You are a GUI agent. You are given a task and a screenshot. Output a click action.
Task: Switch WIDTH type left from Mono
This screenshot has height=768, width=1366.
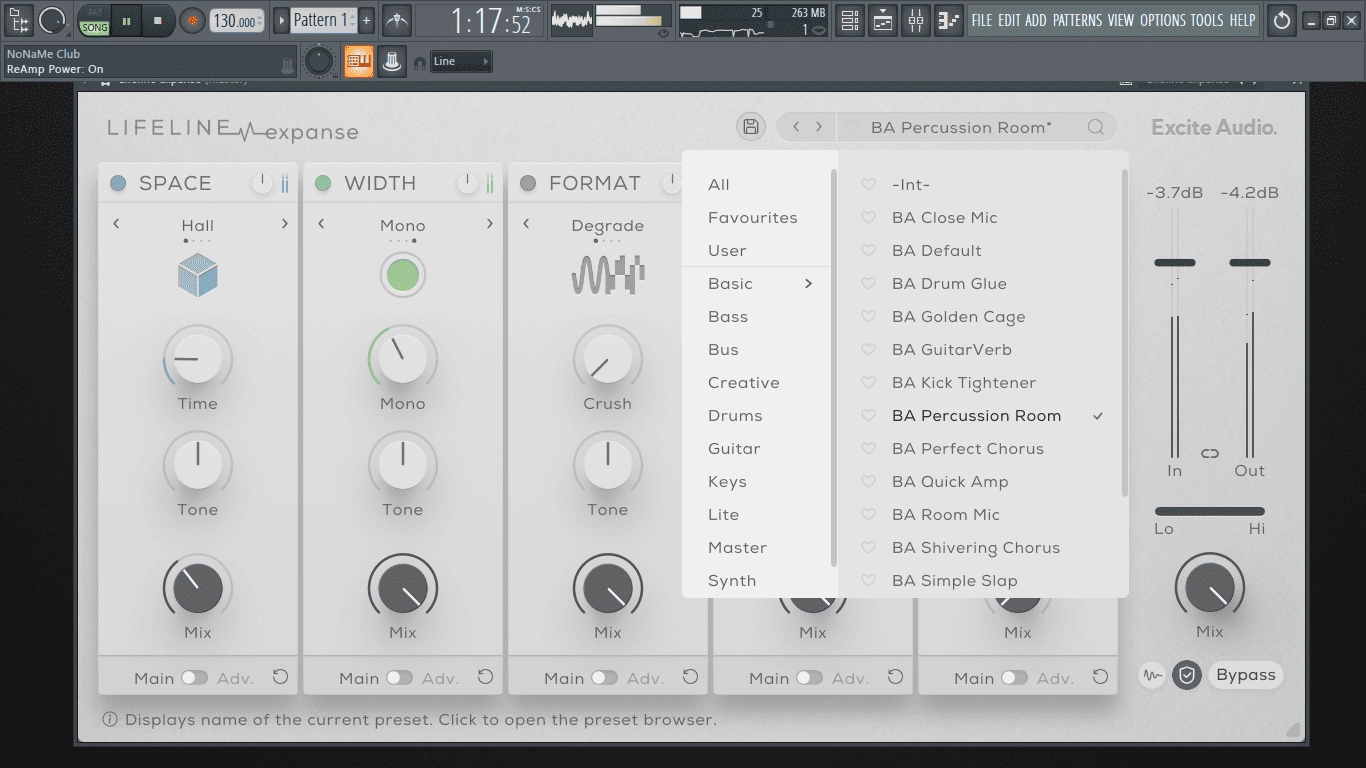(x=321, y=224)
